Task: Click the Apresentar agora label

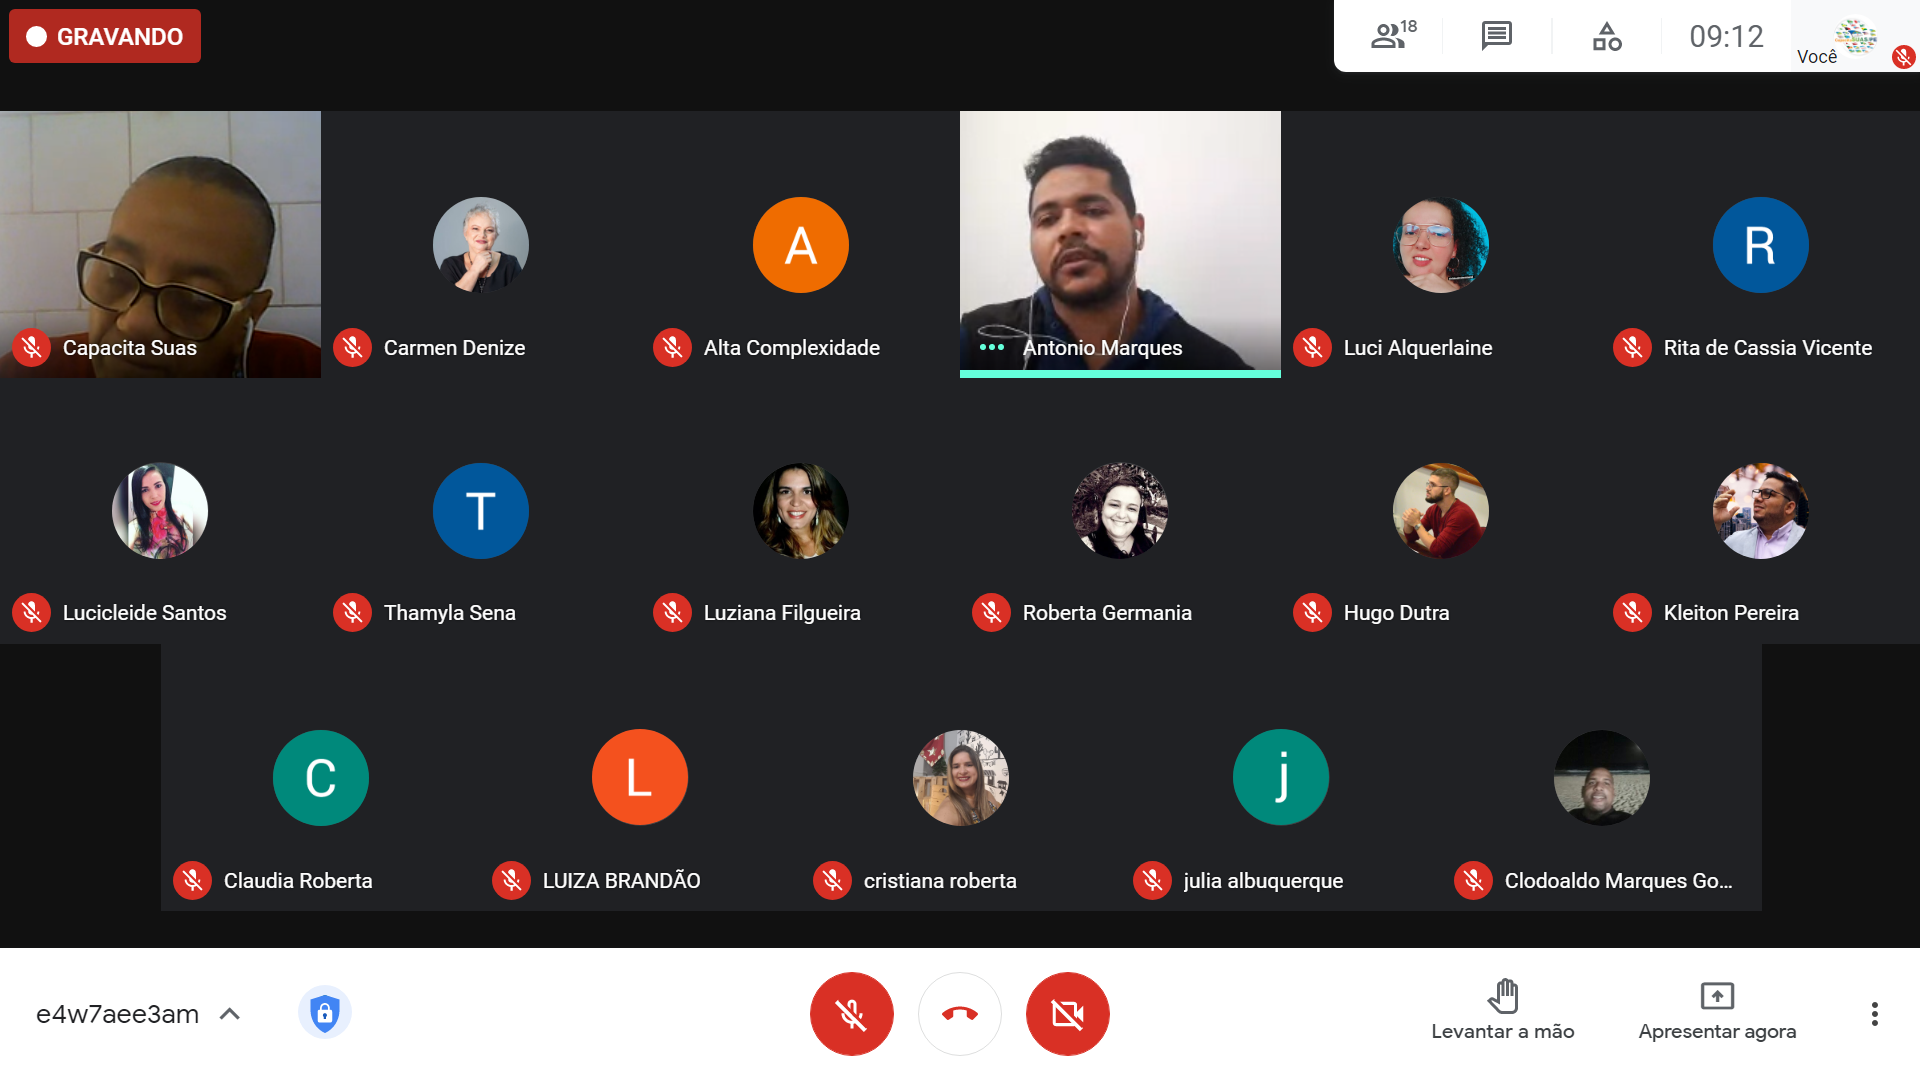Action: tap(1716, 1031)
